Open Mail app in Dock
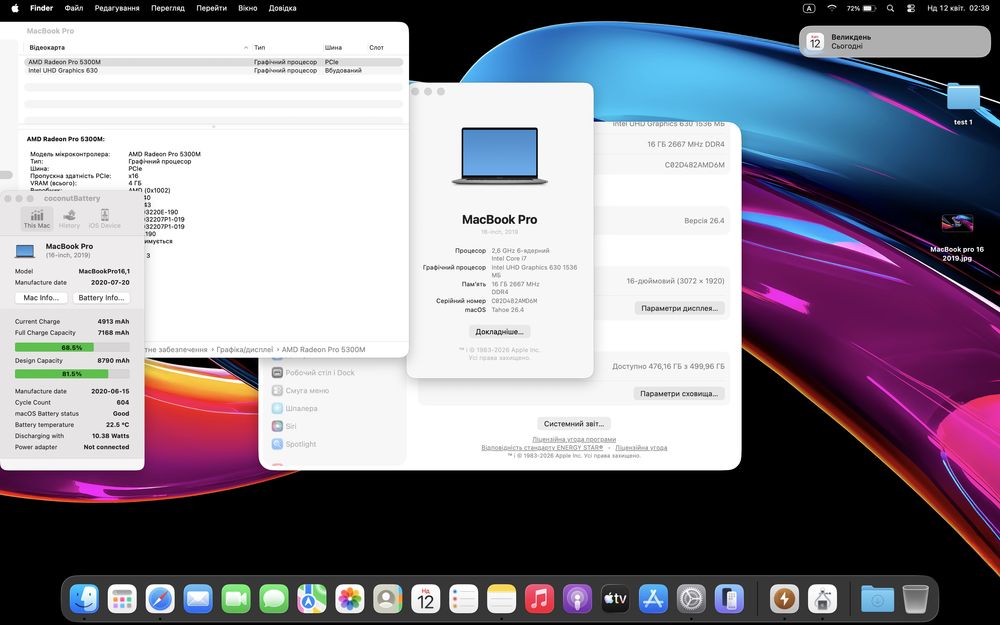1000x625 pixels. [x=198, y=599]
